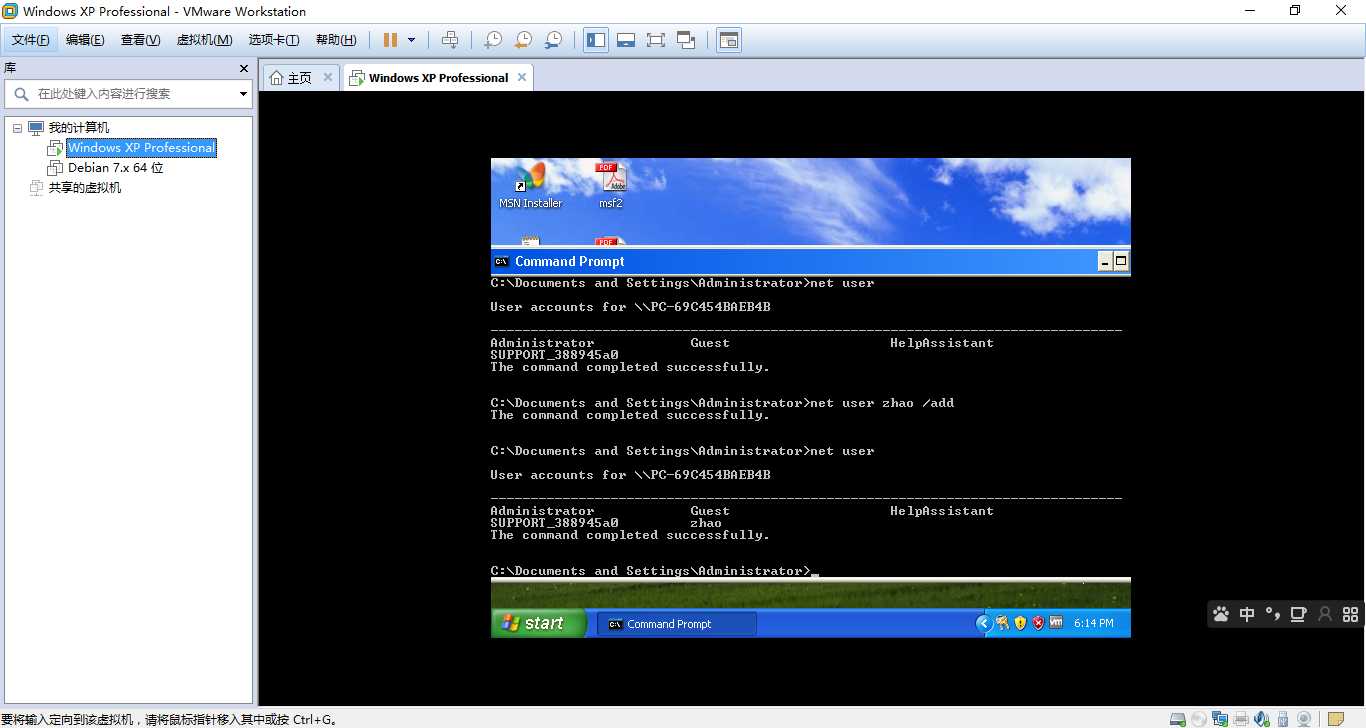
Task: Open the IME toolbox grid icon
Action: 1351,614
